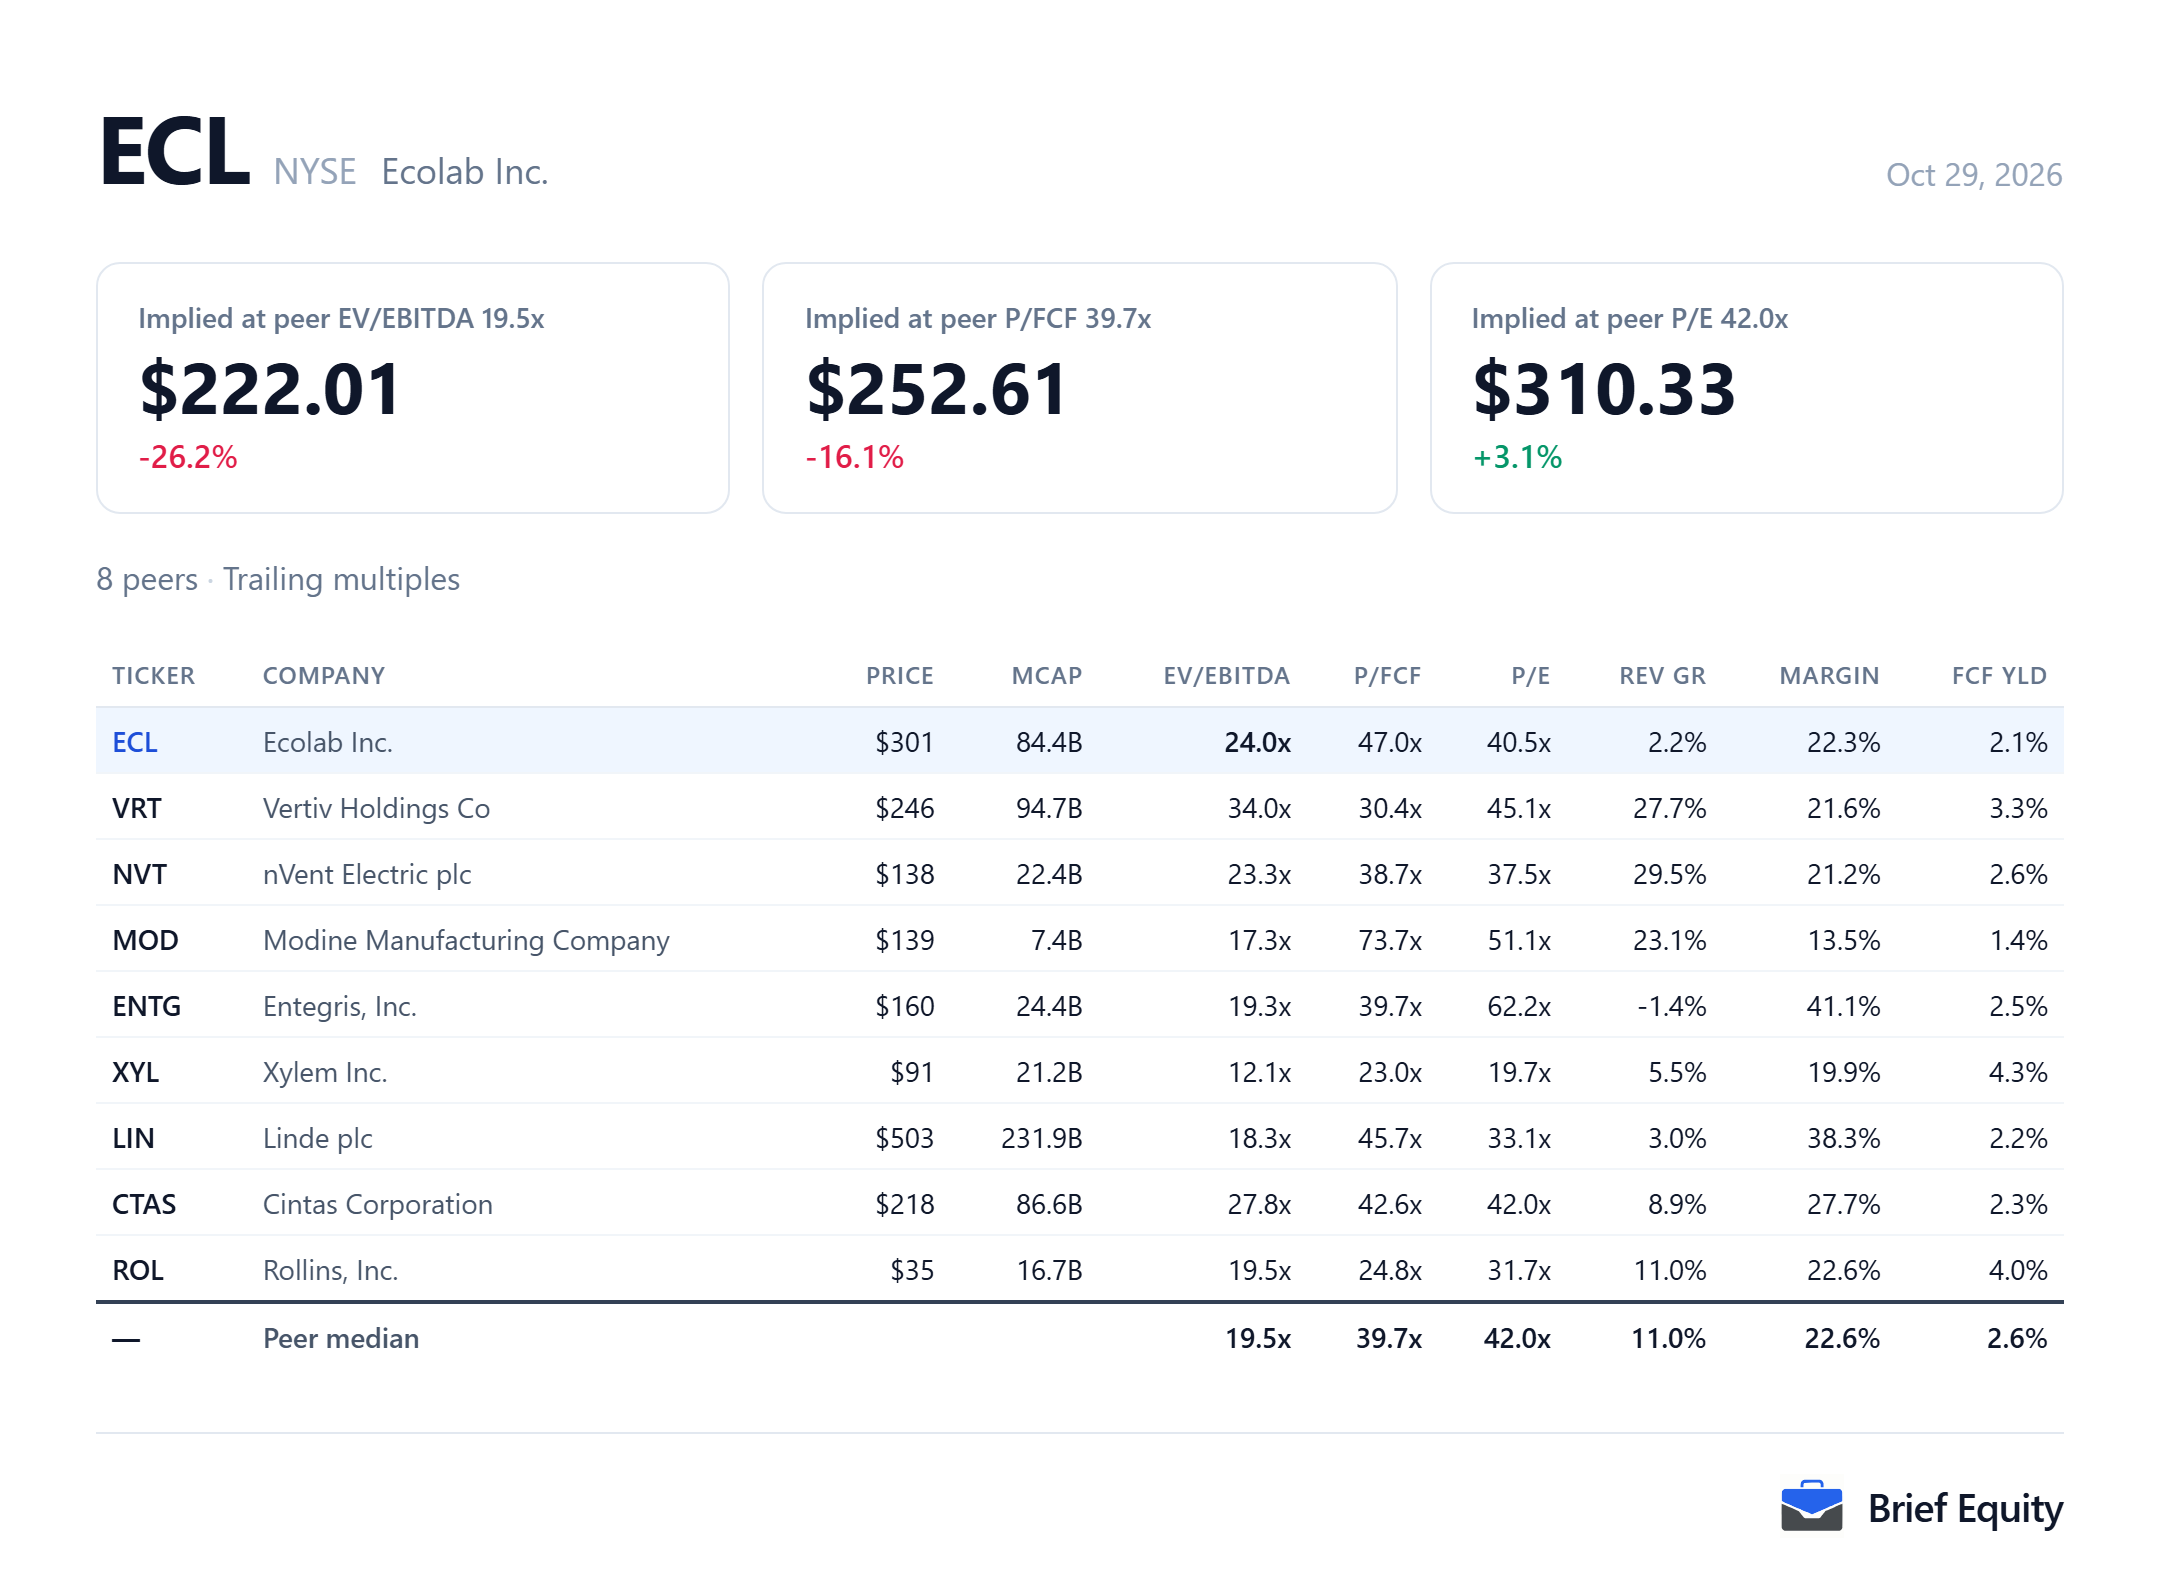Click the REV GR column header
Screen dimensions: 2160x1586
[1662, 676]
